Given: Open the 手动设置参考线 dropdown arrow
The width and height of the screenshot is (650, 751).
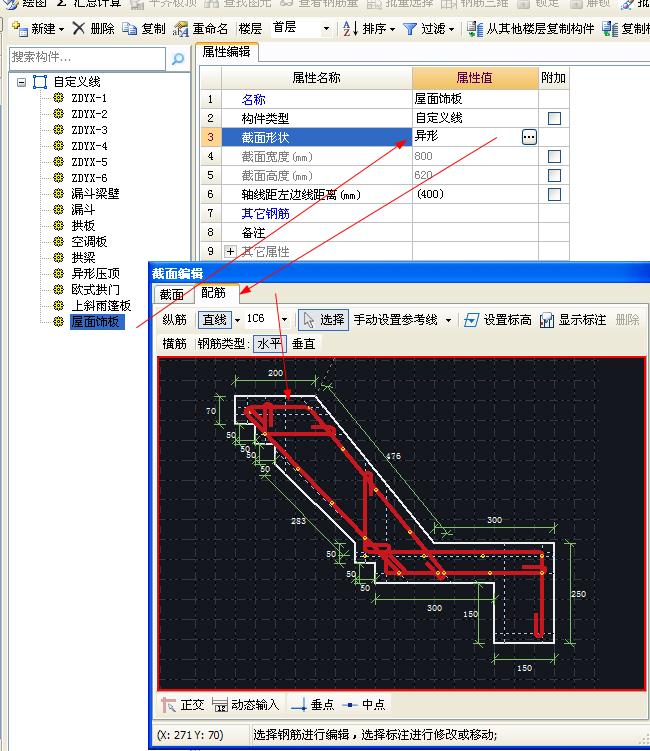Looking at the screenshot, I should 448,320.
